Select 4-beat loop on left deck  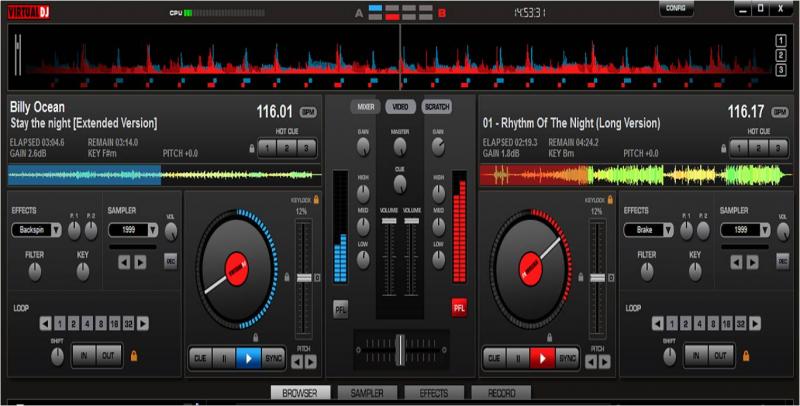[x=87, y=323]
